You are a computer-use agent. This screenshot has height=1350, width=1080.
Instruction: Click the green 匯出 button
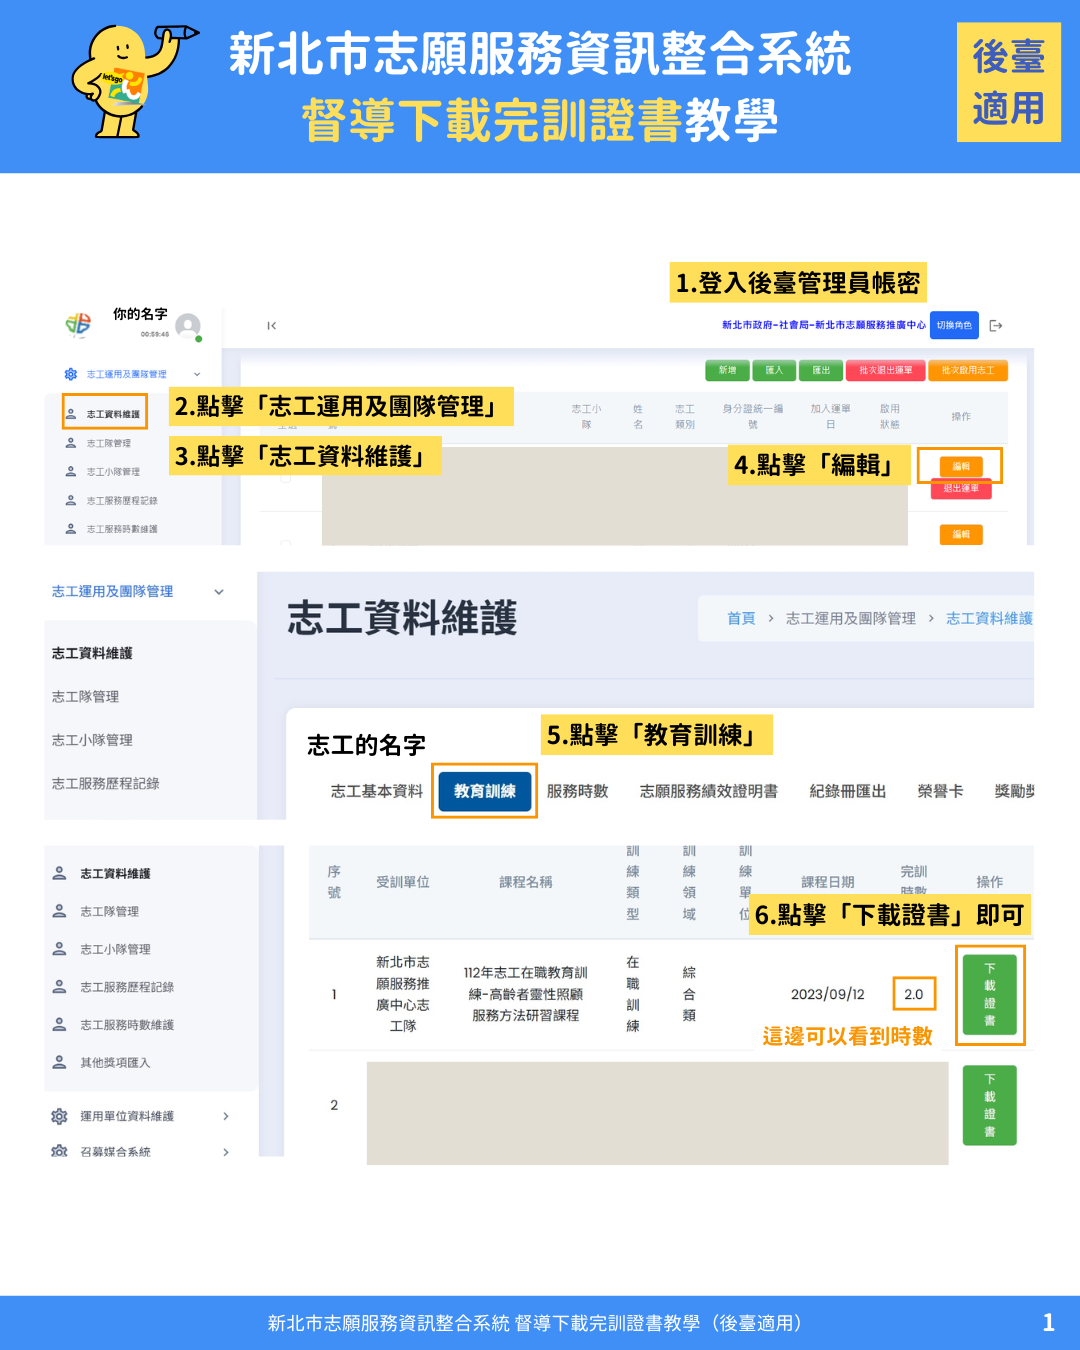click(821, 370)
